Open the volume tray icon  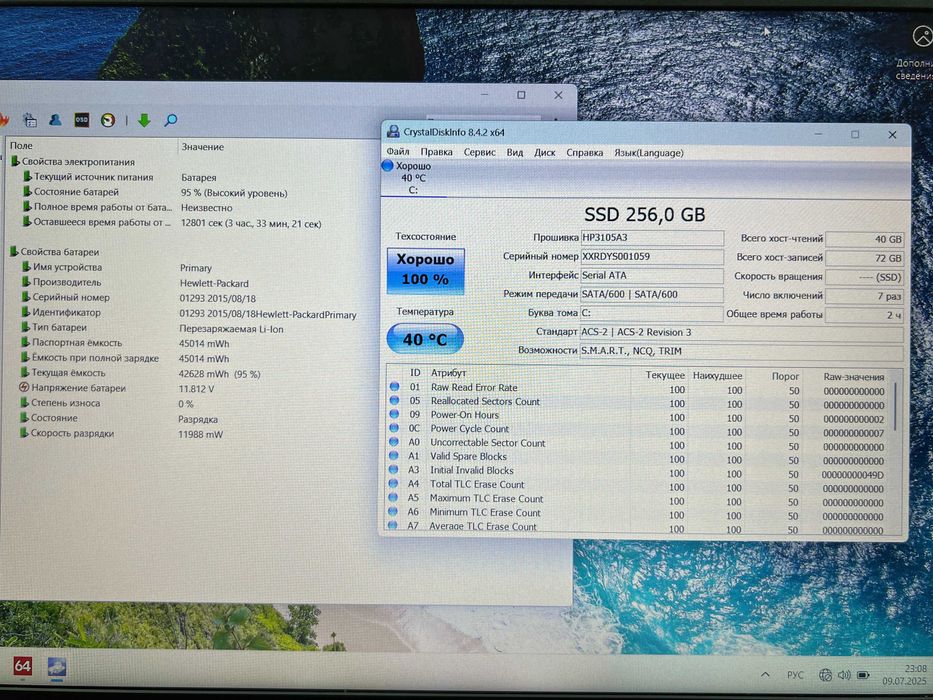coord(844,675)
